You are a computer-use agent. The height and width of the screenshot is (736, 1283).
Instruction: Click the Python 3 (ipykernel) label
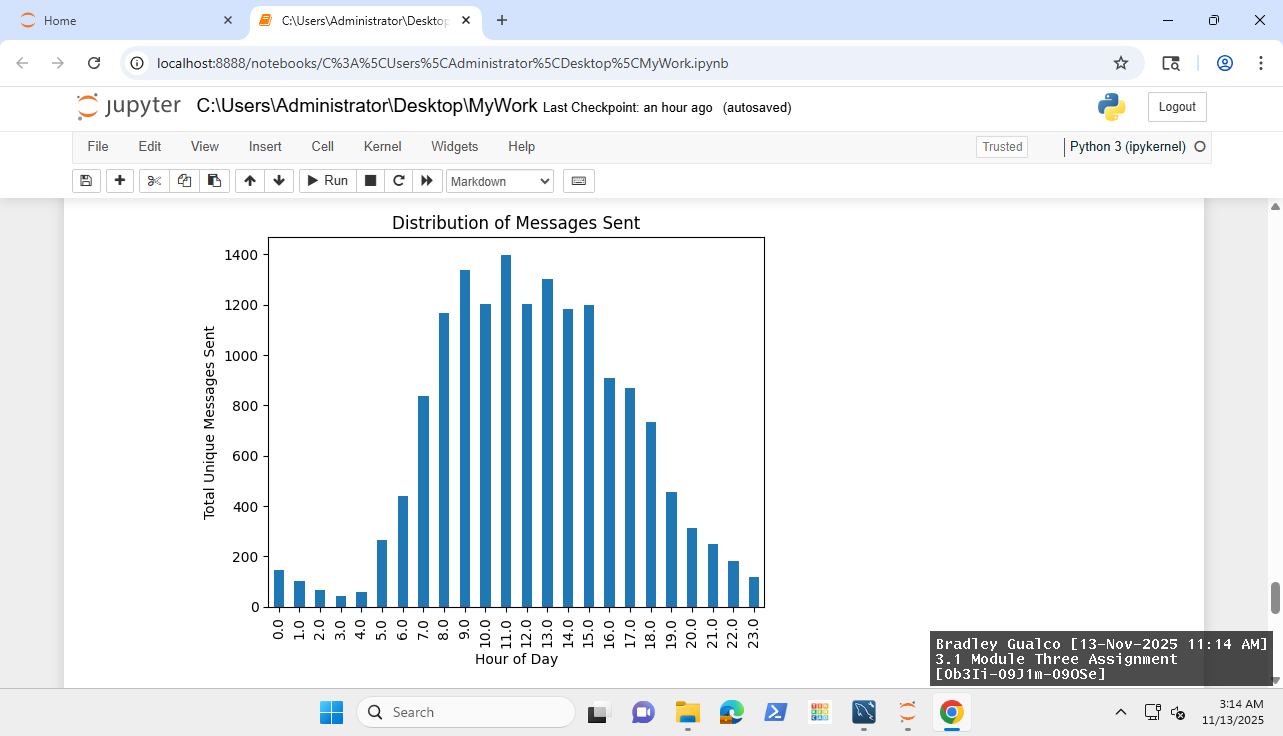tap(1128, 147)
